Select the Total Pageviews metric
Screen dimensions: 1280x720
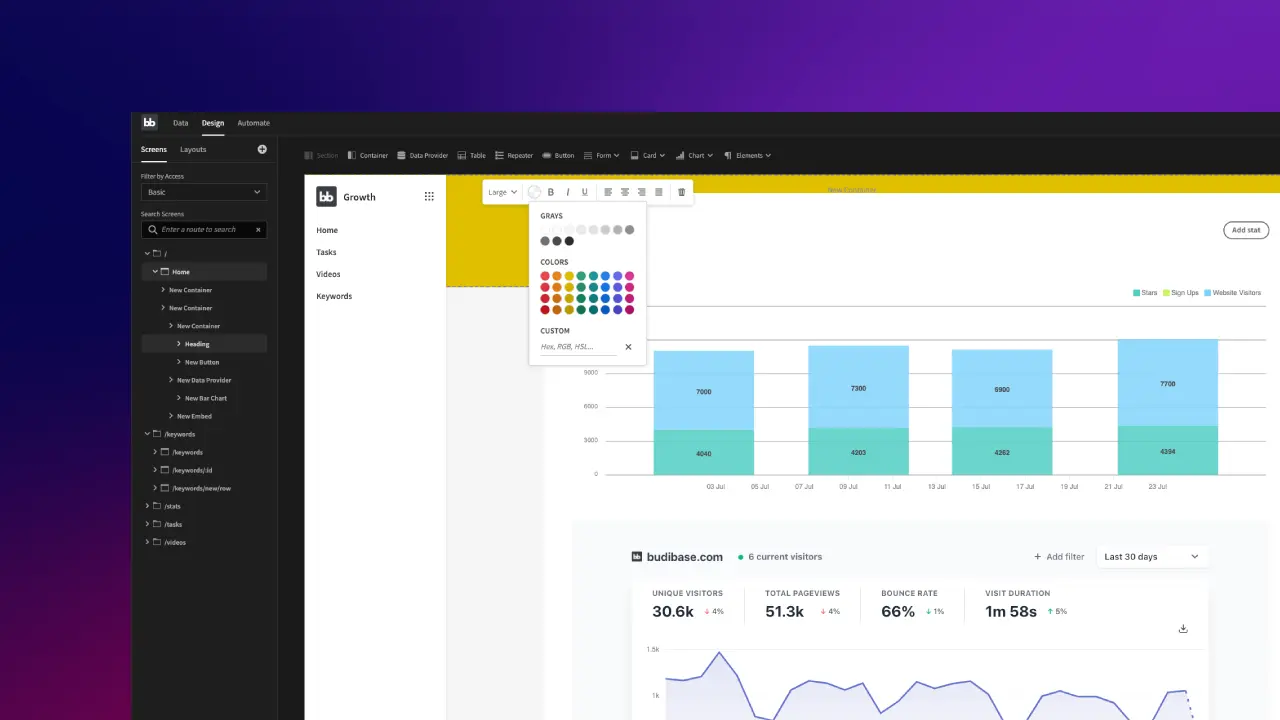click(803, 604)
